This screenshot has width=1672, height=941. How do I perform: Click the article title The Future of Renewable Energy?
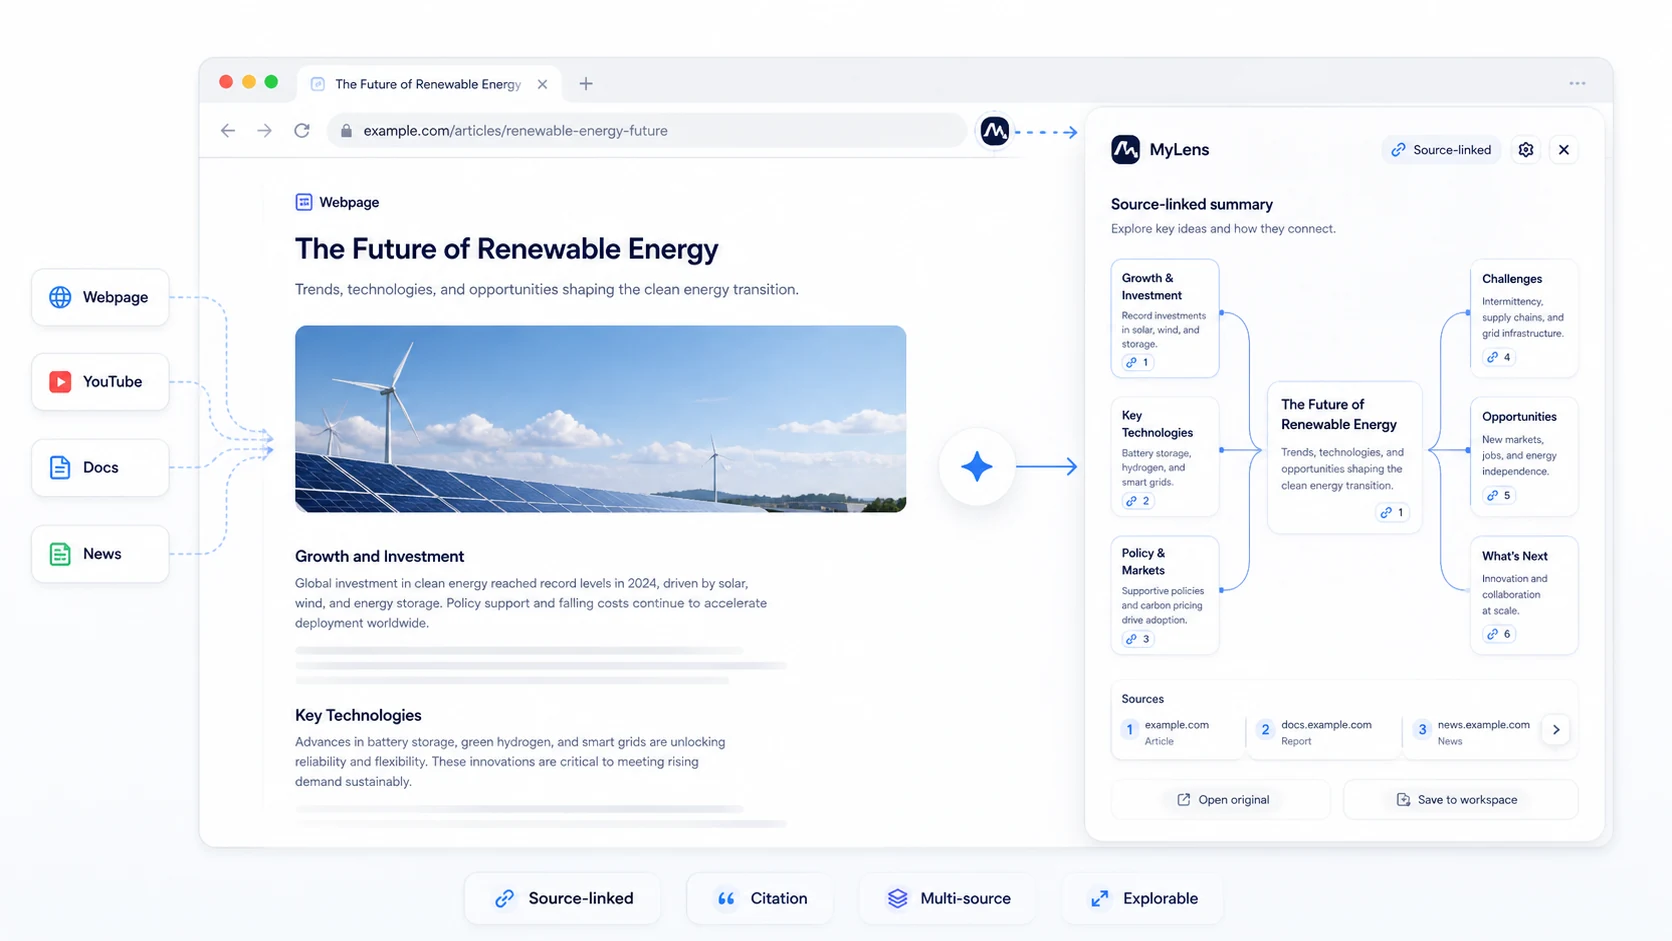506,249
